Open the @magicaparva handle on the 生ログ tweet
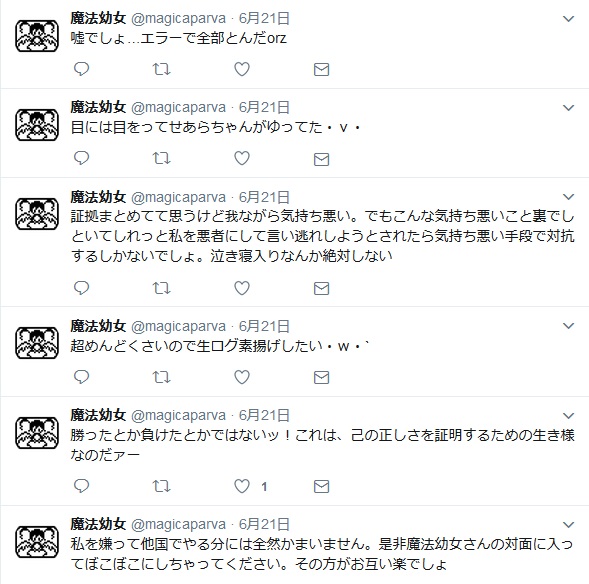The height and width of the screenshot is (584, 589). [178, 326]
